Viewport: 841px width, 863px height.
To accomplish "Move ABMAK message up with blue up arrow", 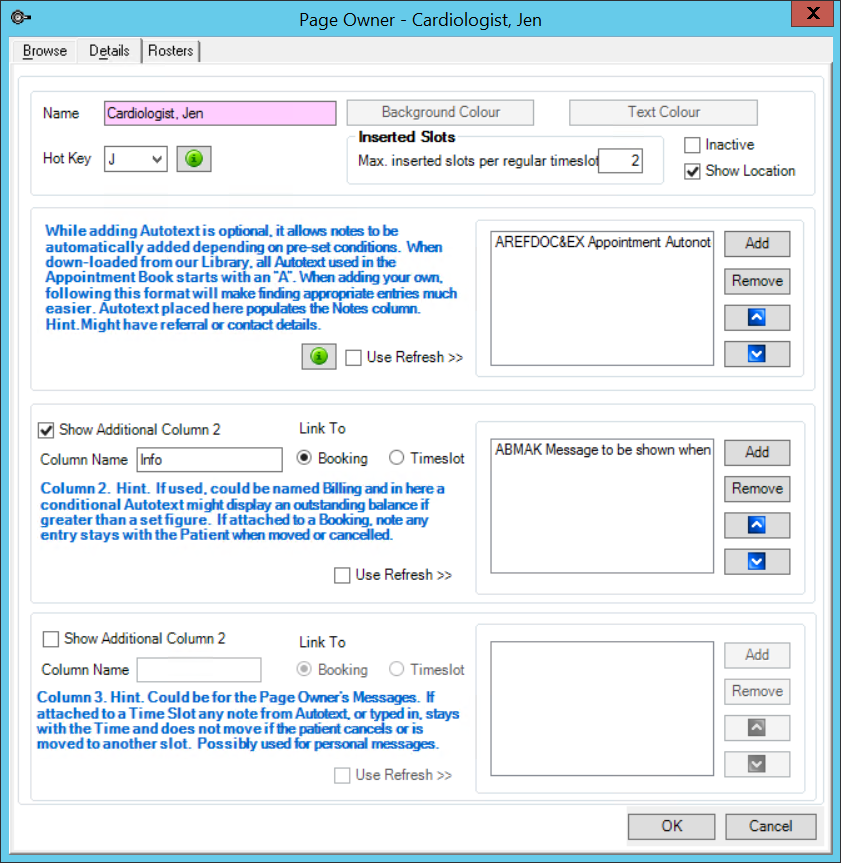I will point(757,525).
